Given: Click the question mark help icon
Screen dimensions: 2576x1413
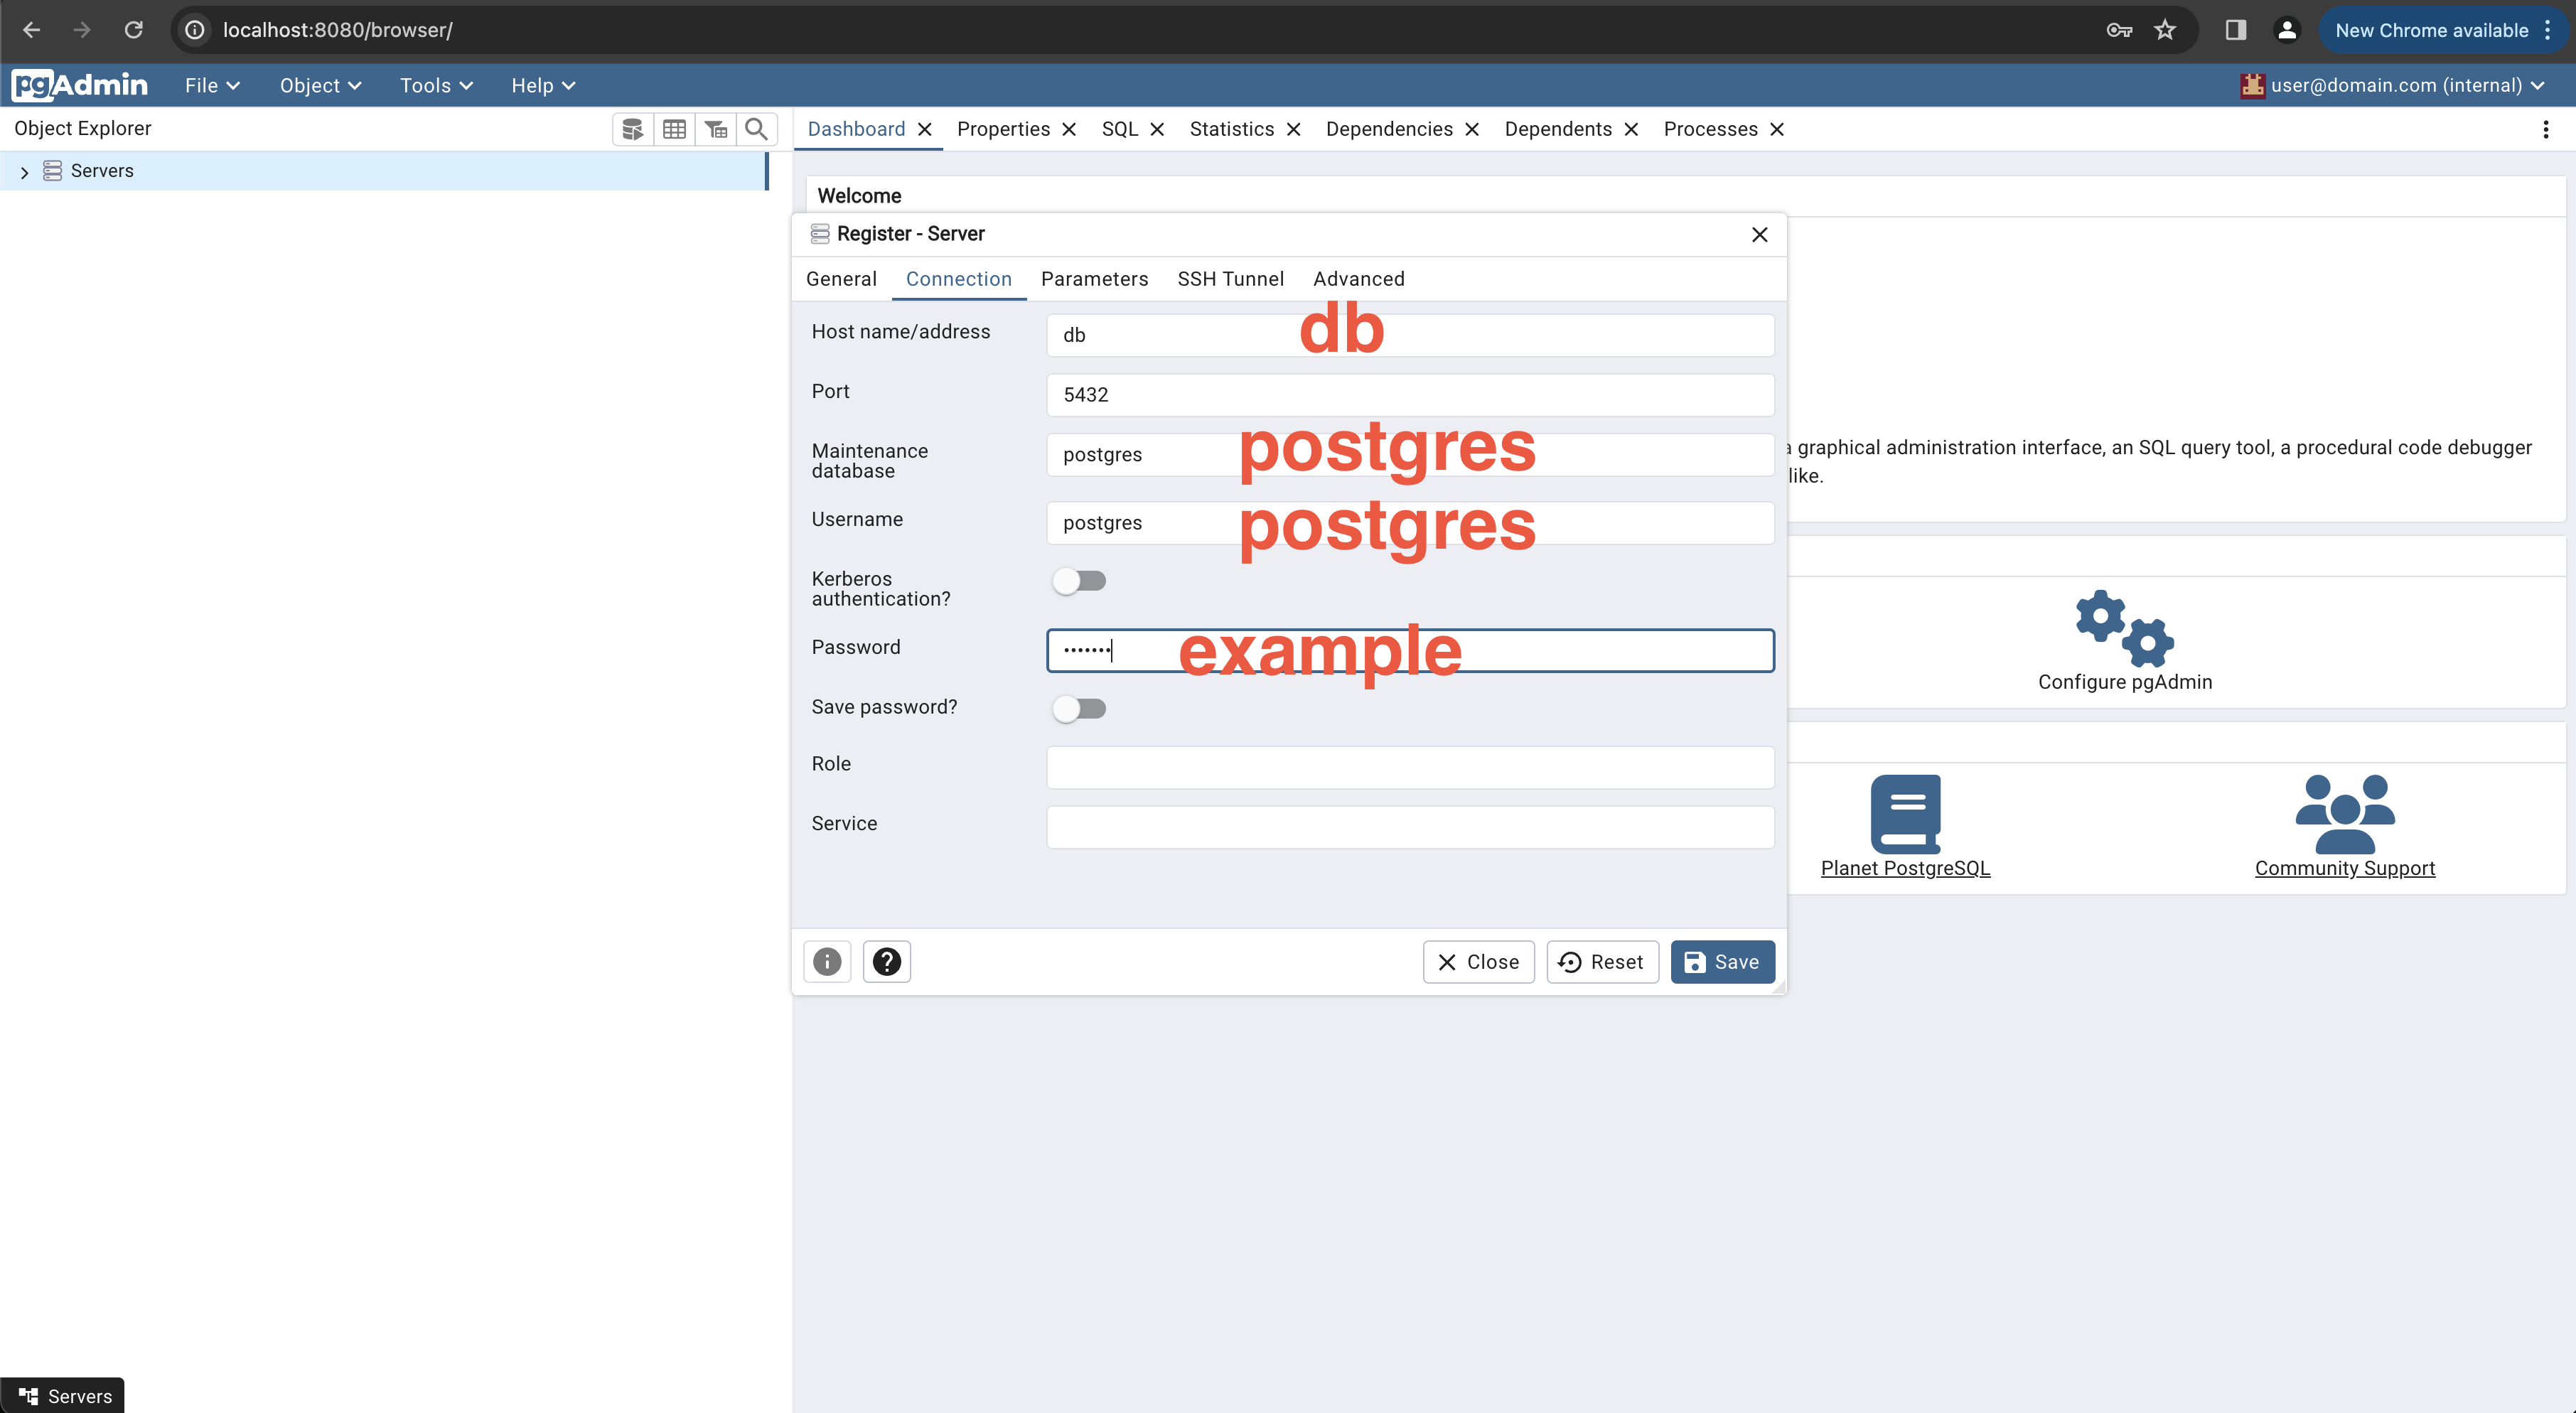Looking at the screenshot, I should [886, 961].
